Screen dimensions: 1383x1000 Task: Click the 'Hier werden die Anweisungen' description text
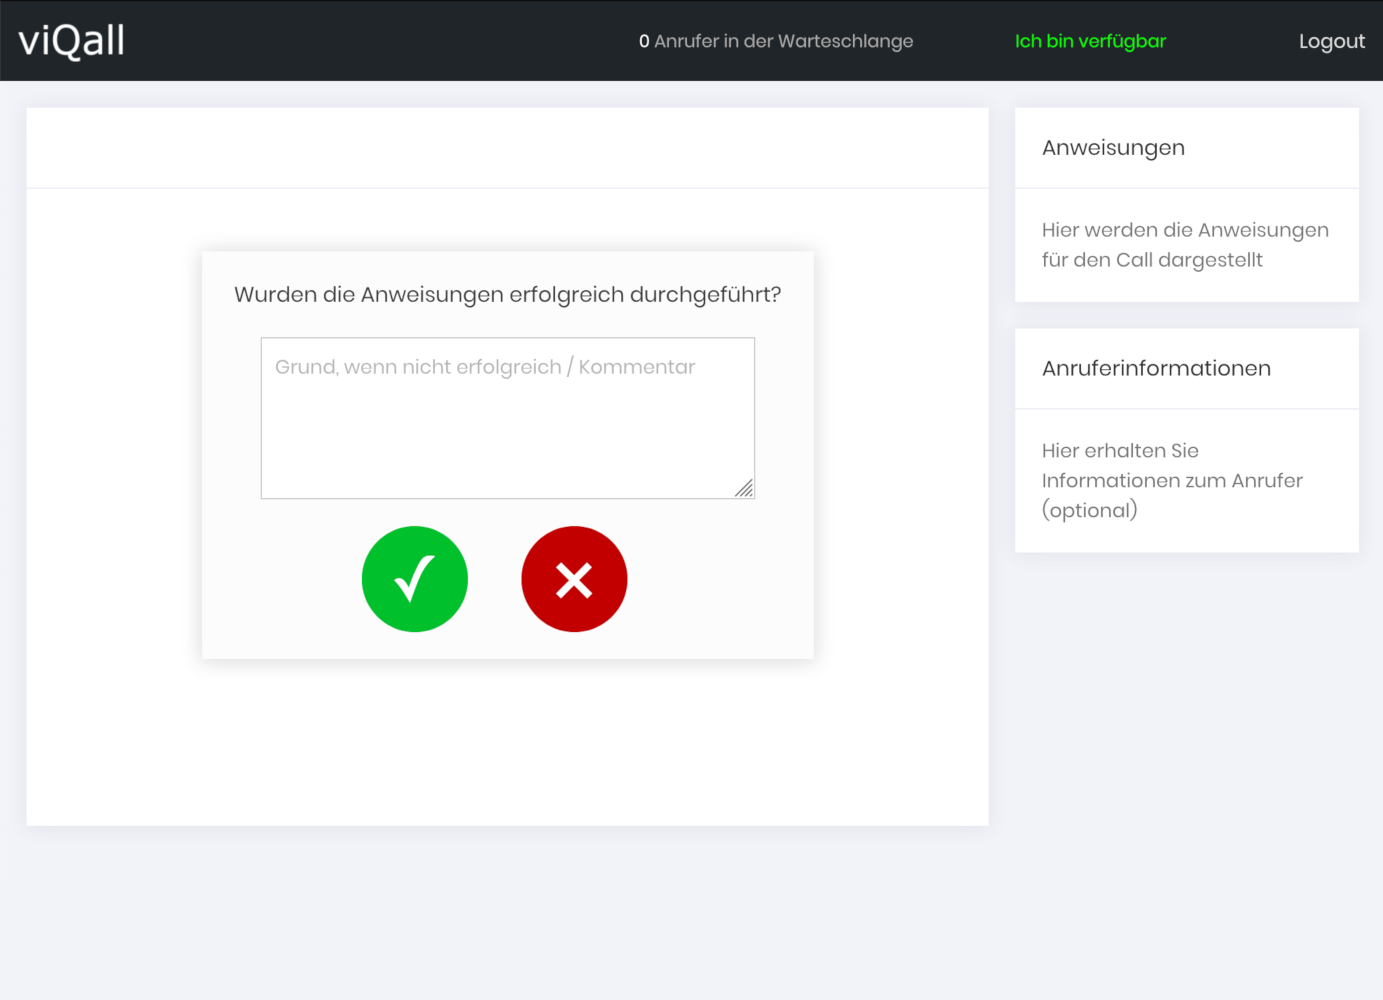(x=1185, y=230)
